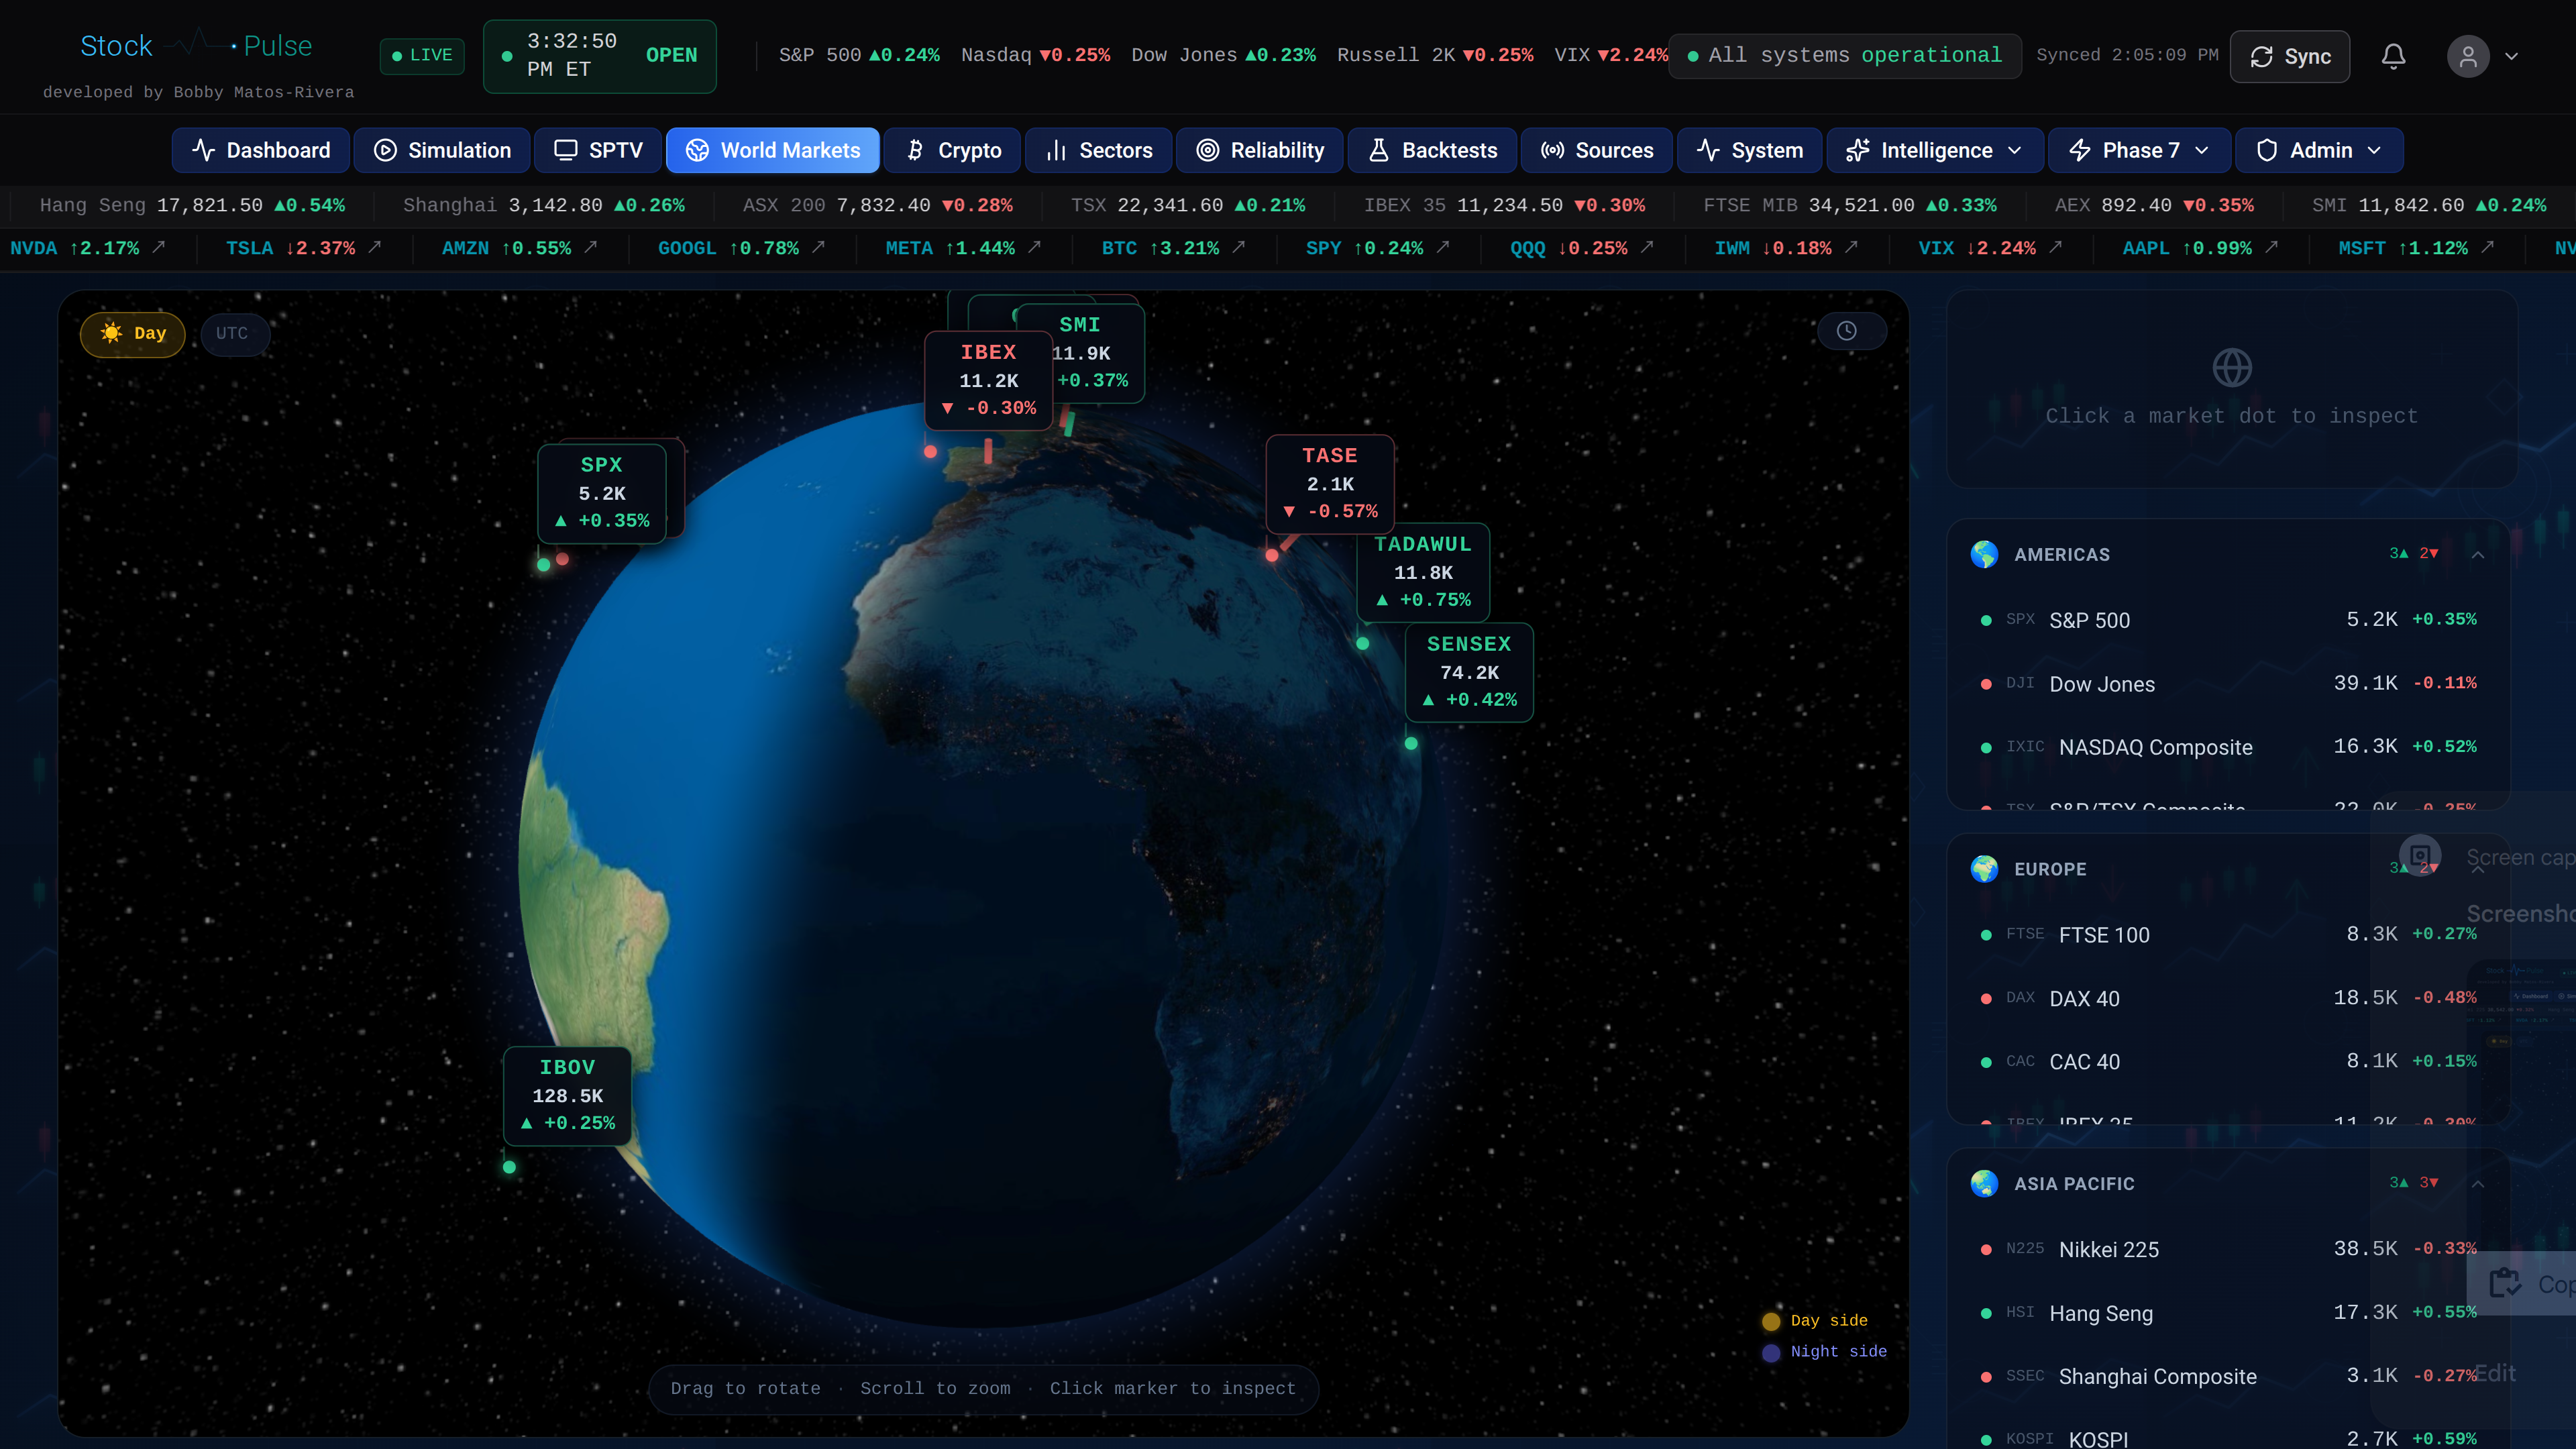Open the notifications bell
2576x1449 pixels.
2393,56
